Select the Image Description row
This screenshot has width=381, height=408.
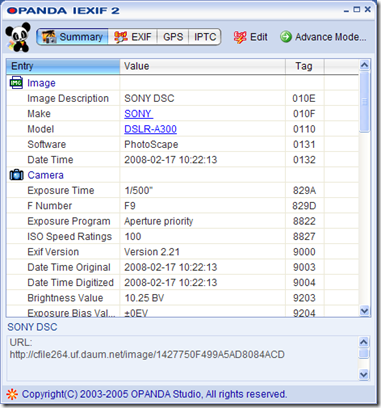pyautogui.click(x=182, y=98)
